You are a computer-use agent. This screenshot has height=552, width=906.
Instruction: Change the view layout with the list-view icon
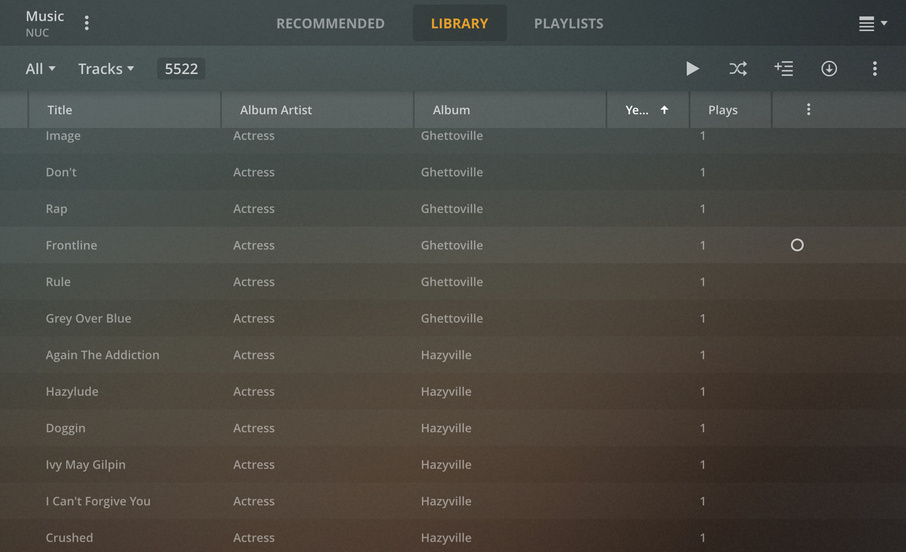click(x=872, y=24)
